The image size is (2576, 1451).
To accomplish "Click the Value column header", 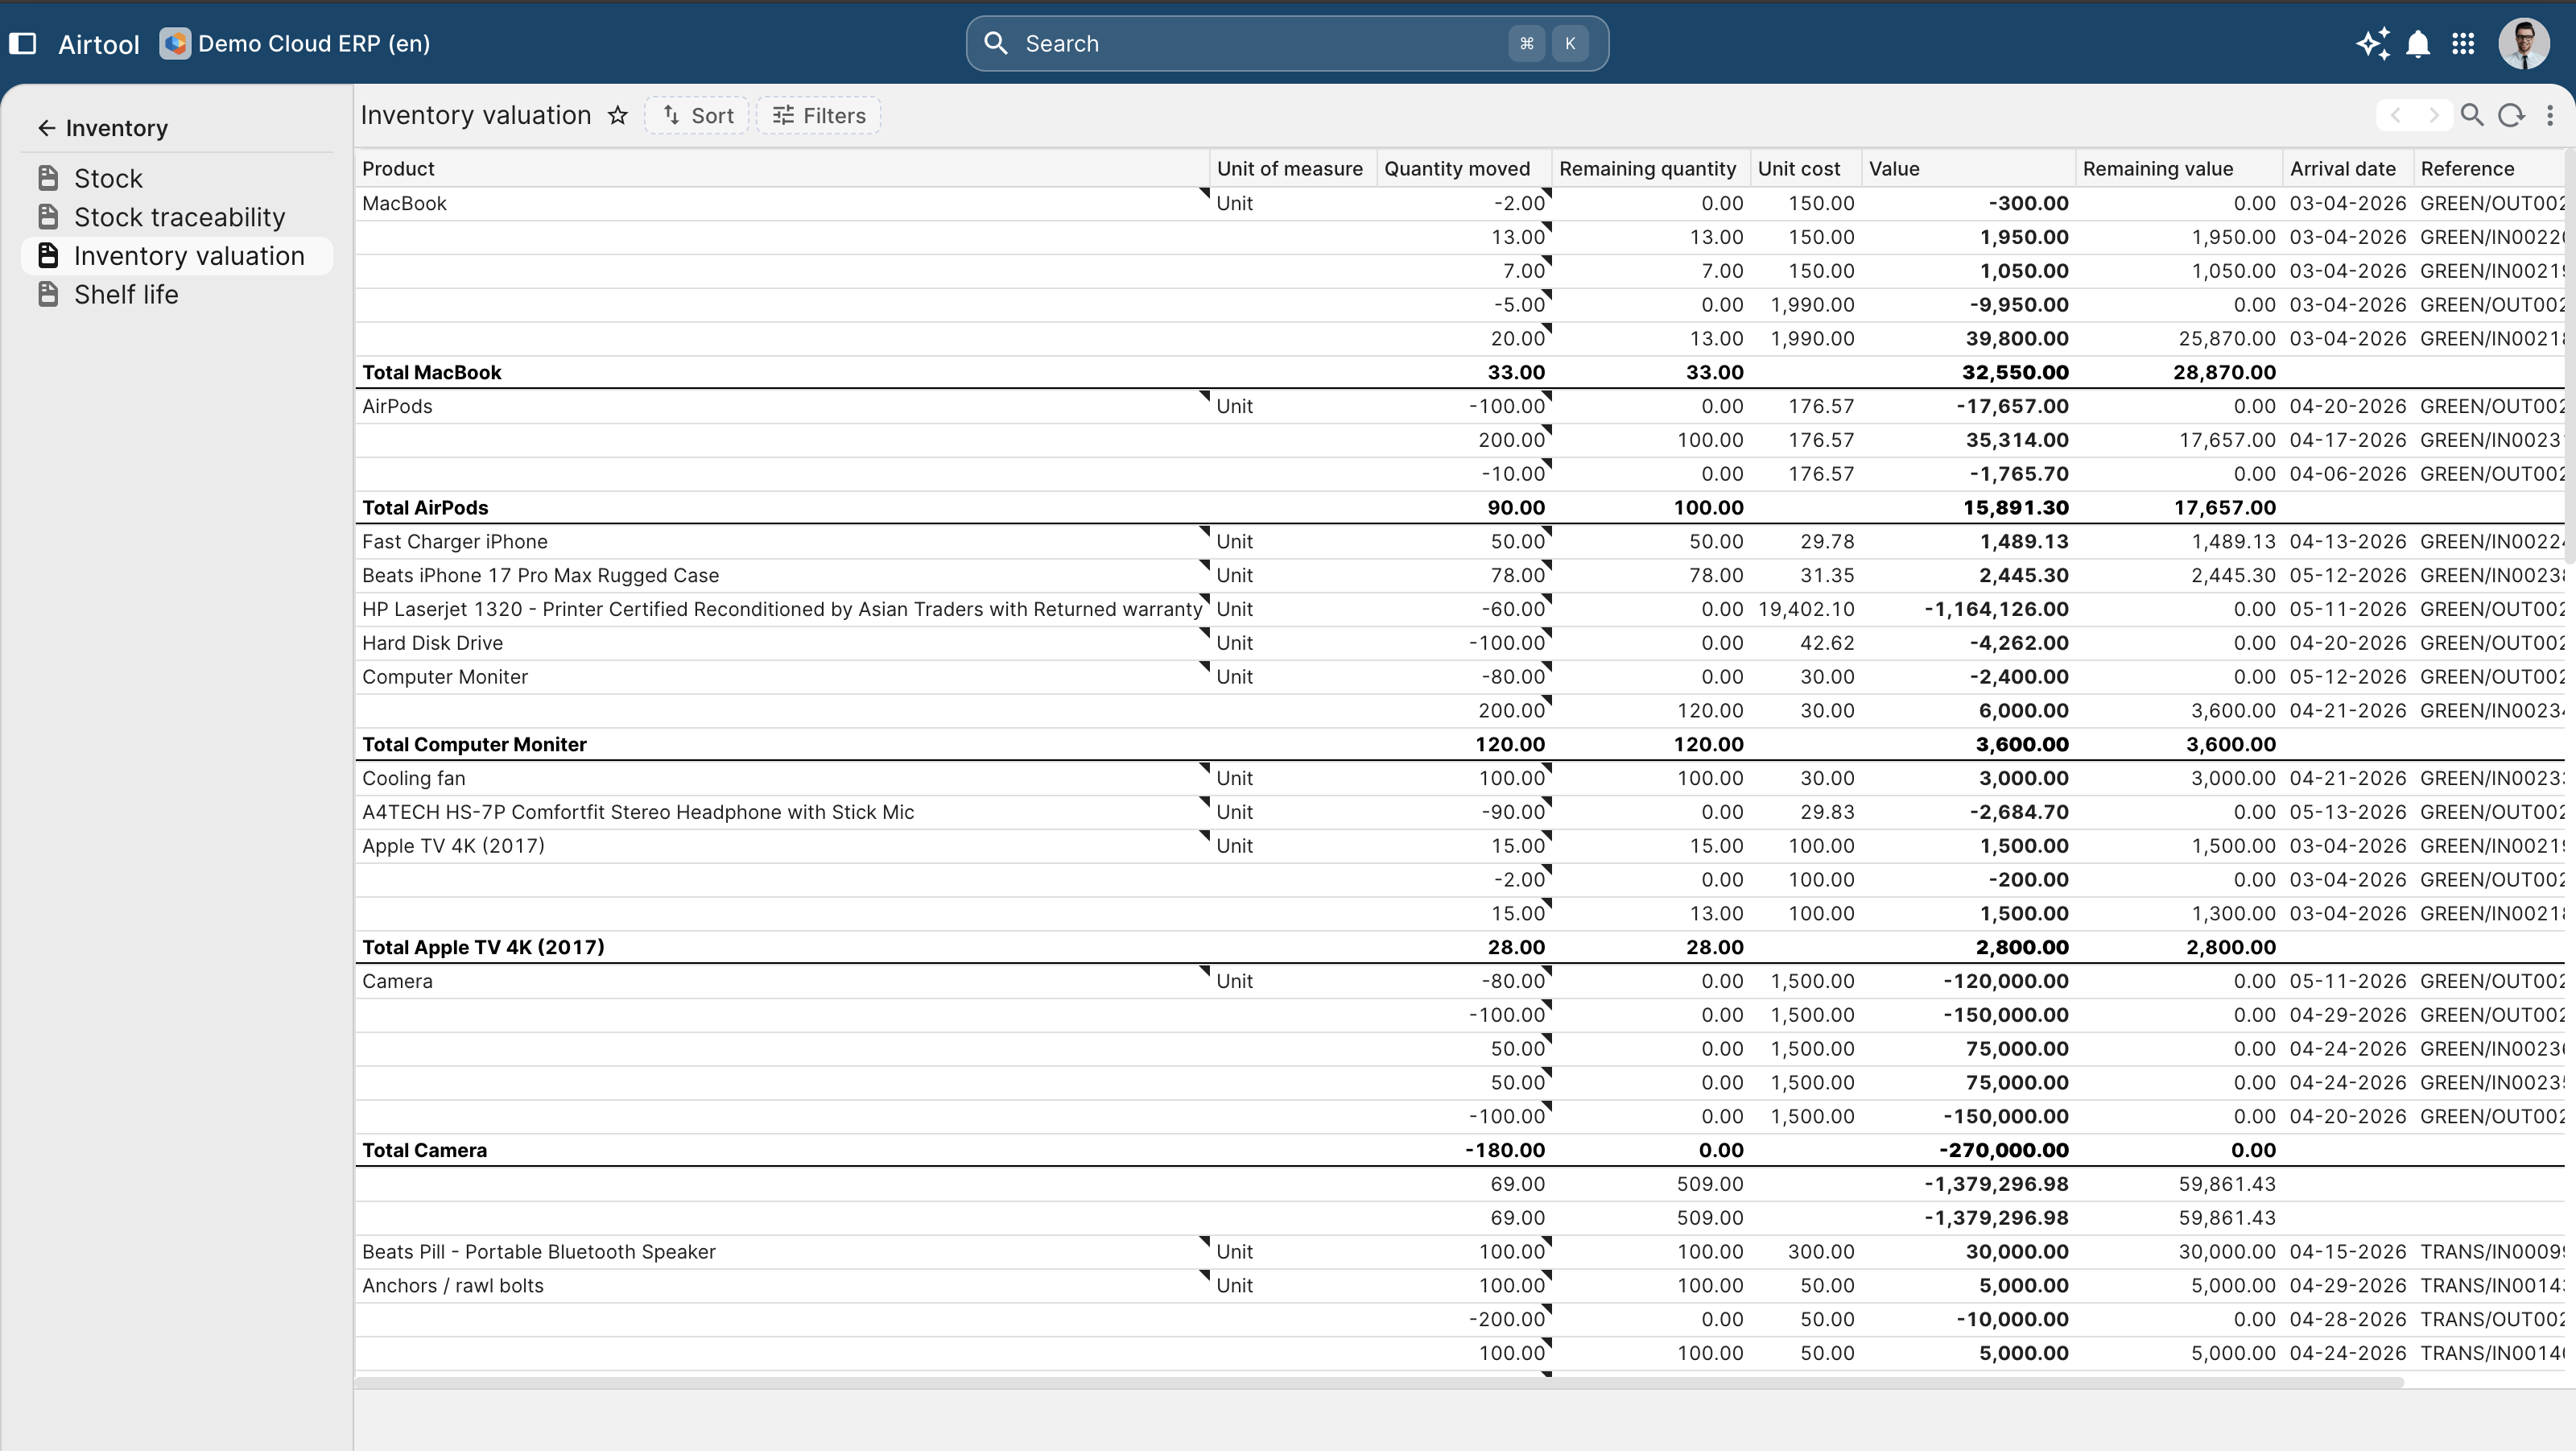I will click(1969, 168).
